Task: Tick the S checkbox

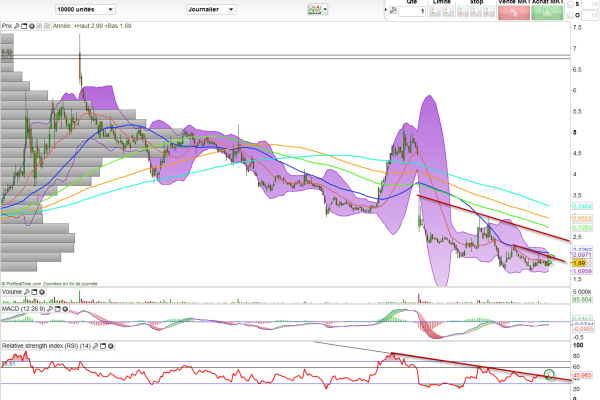Action: tap(571, 5)
